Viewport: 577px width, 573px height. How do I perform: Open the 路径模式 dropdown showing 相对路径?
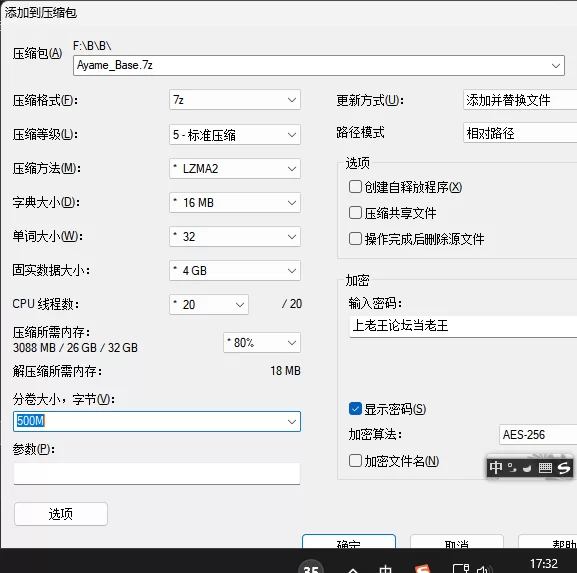coord(520,133)
